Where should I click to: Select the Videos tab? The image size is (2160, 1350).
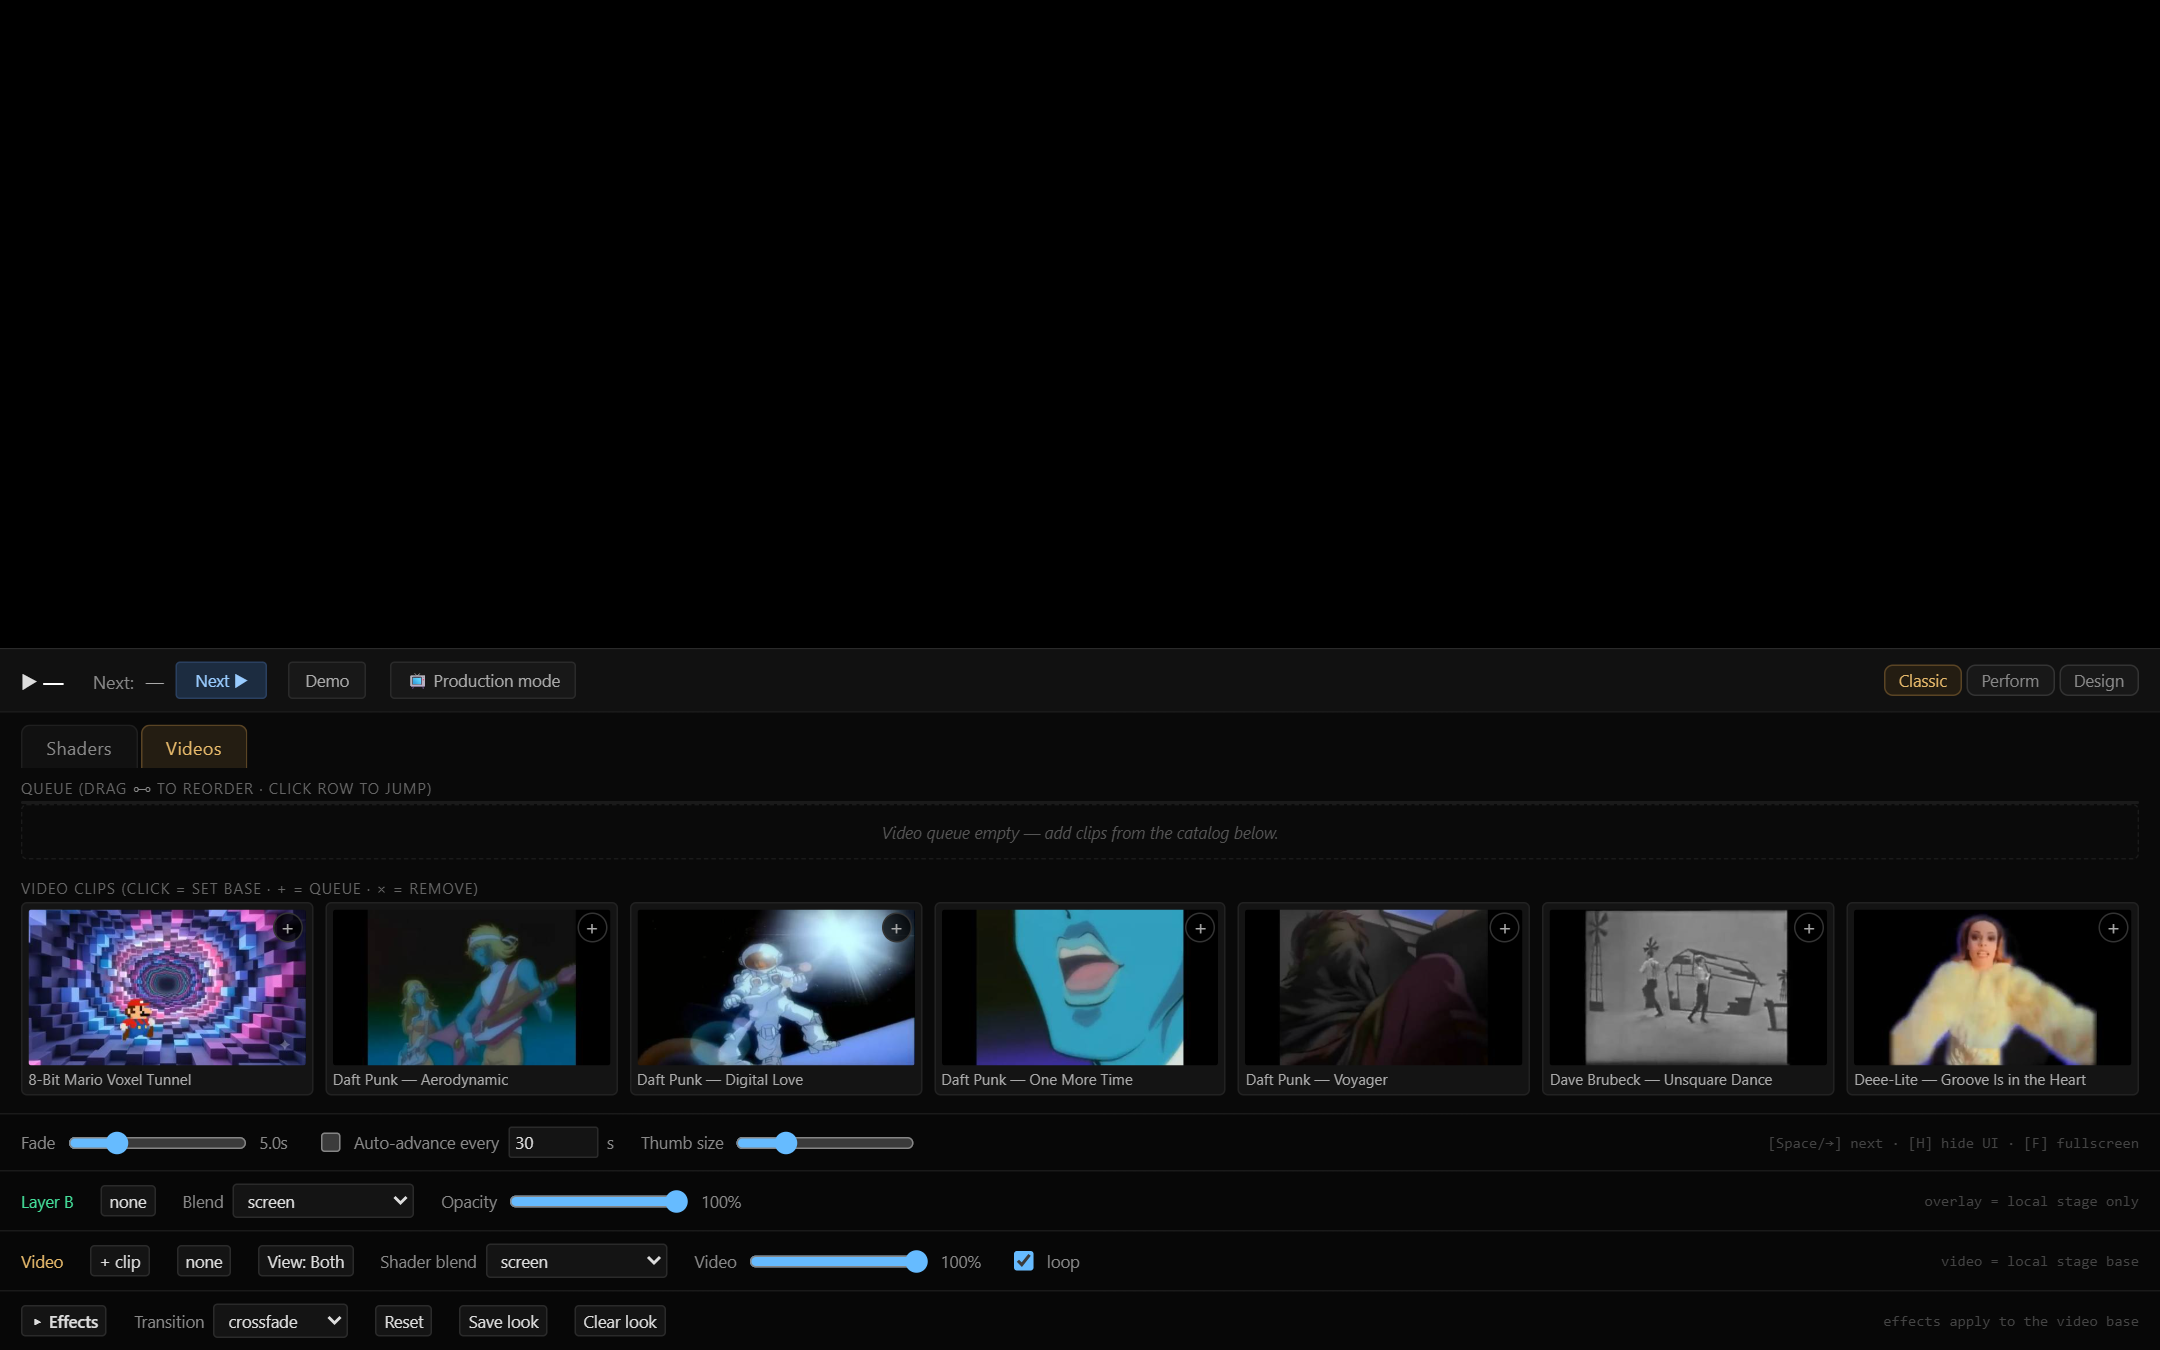point(193,748)
